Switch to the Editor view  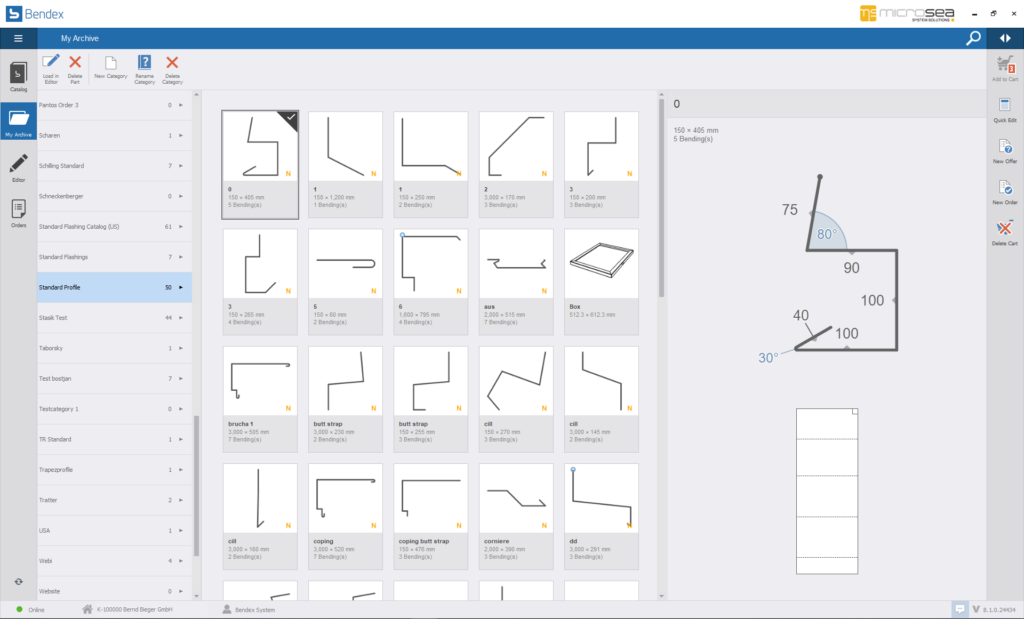[17, 163]
